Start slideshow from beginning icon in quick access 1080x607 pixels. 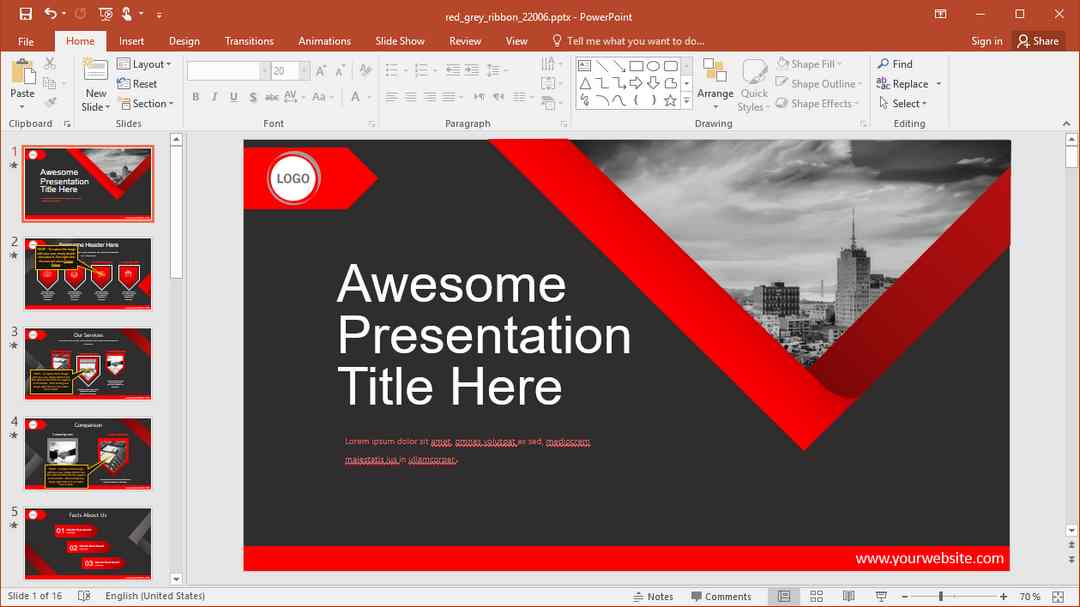pos(105,14)
